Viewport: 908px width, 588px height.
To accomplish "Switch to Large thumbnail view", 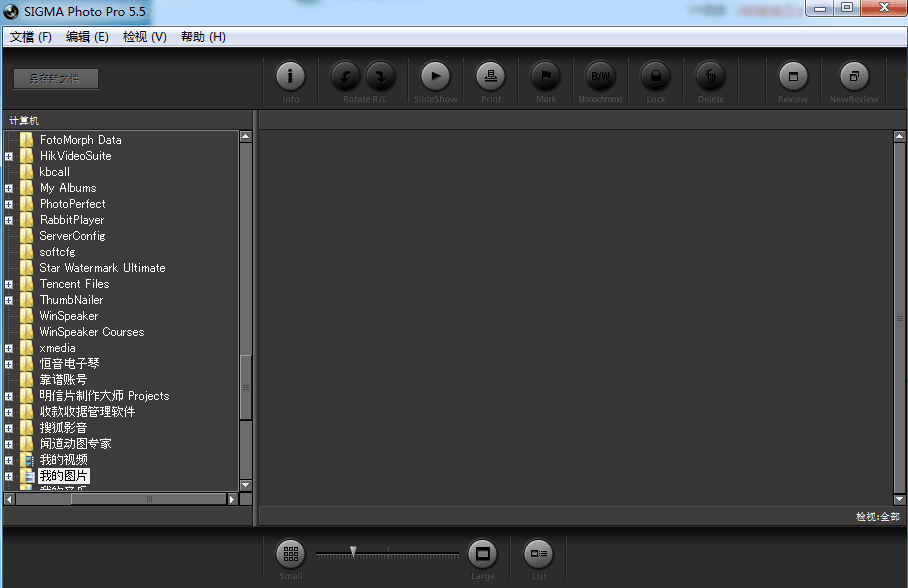I will 482,554.
